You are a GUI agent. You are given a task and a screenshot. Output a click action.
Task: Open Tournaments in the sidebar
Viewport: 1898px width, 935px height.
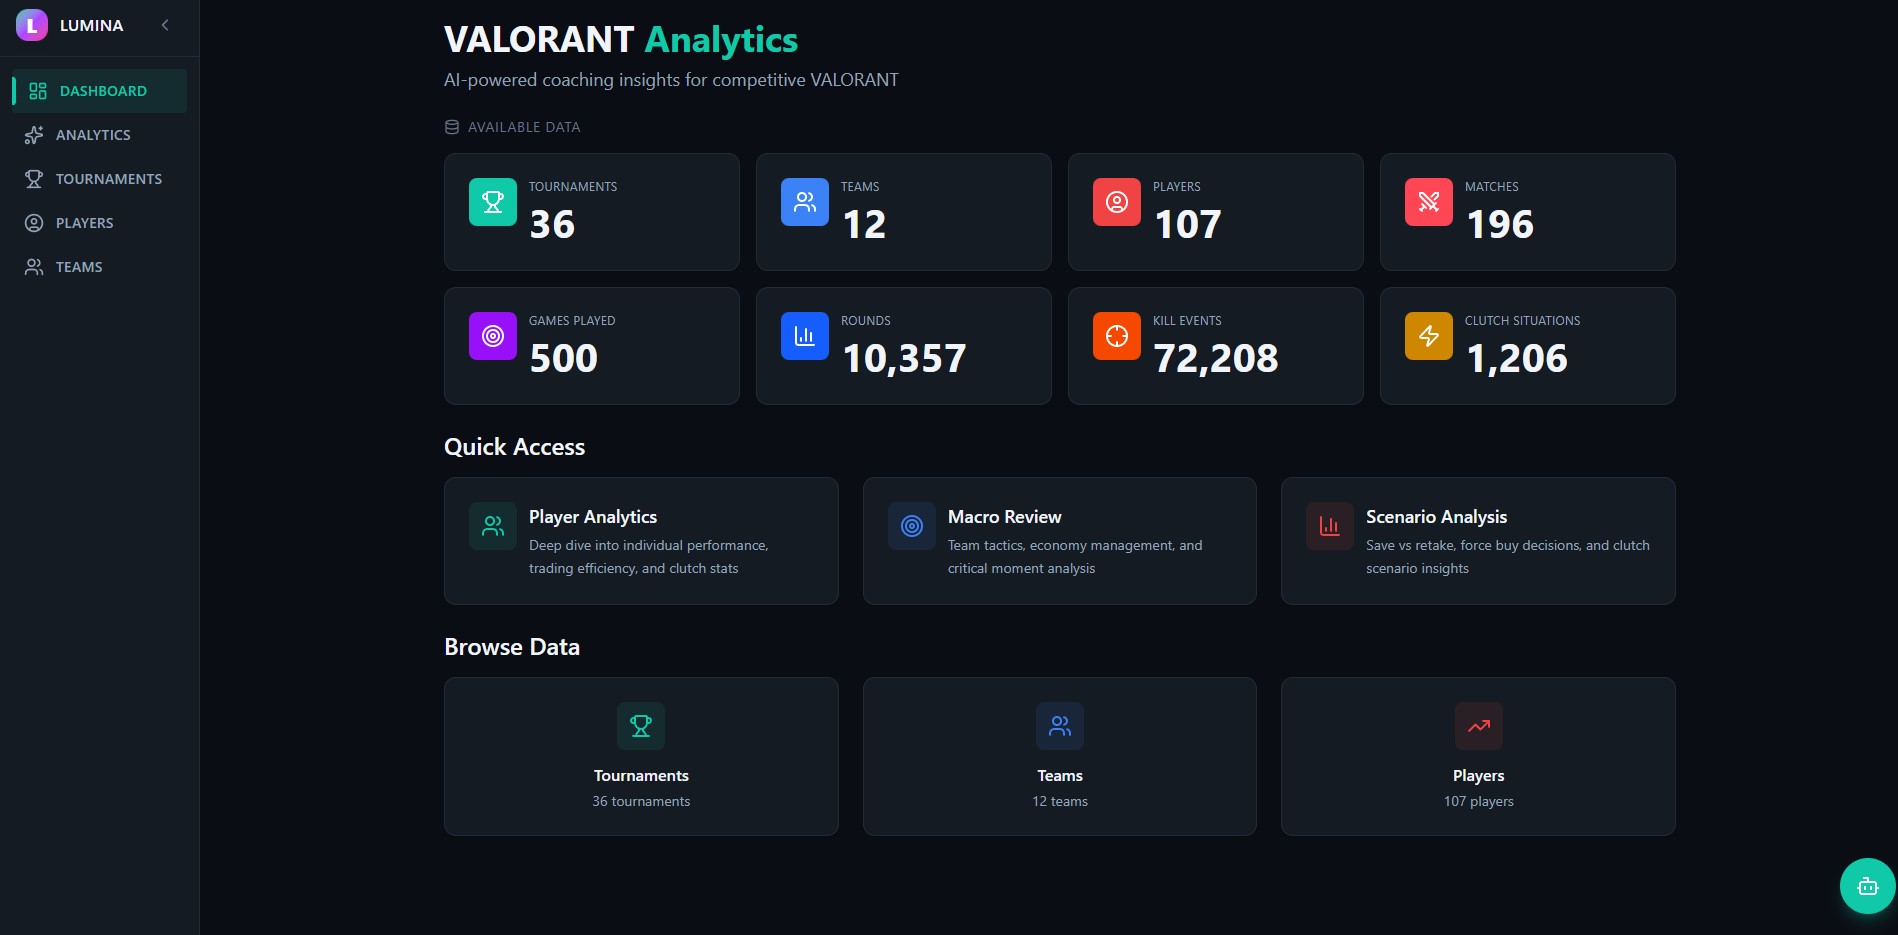[x=99, y=179]
